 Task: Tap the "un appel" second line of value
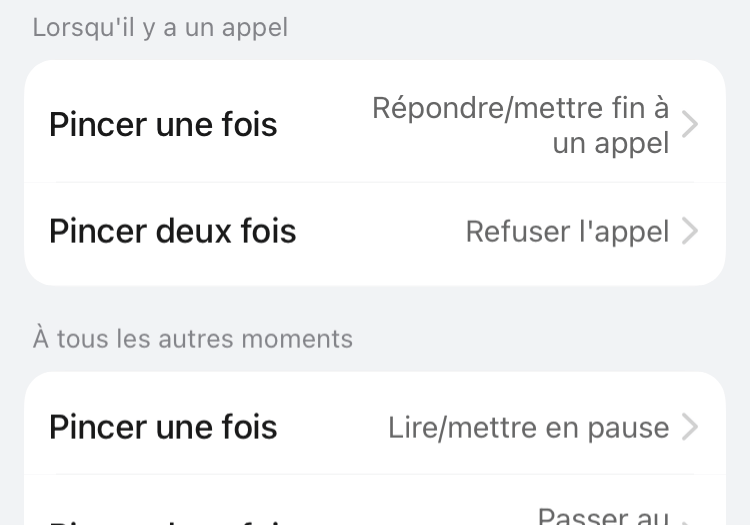(610, 144)
